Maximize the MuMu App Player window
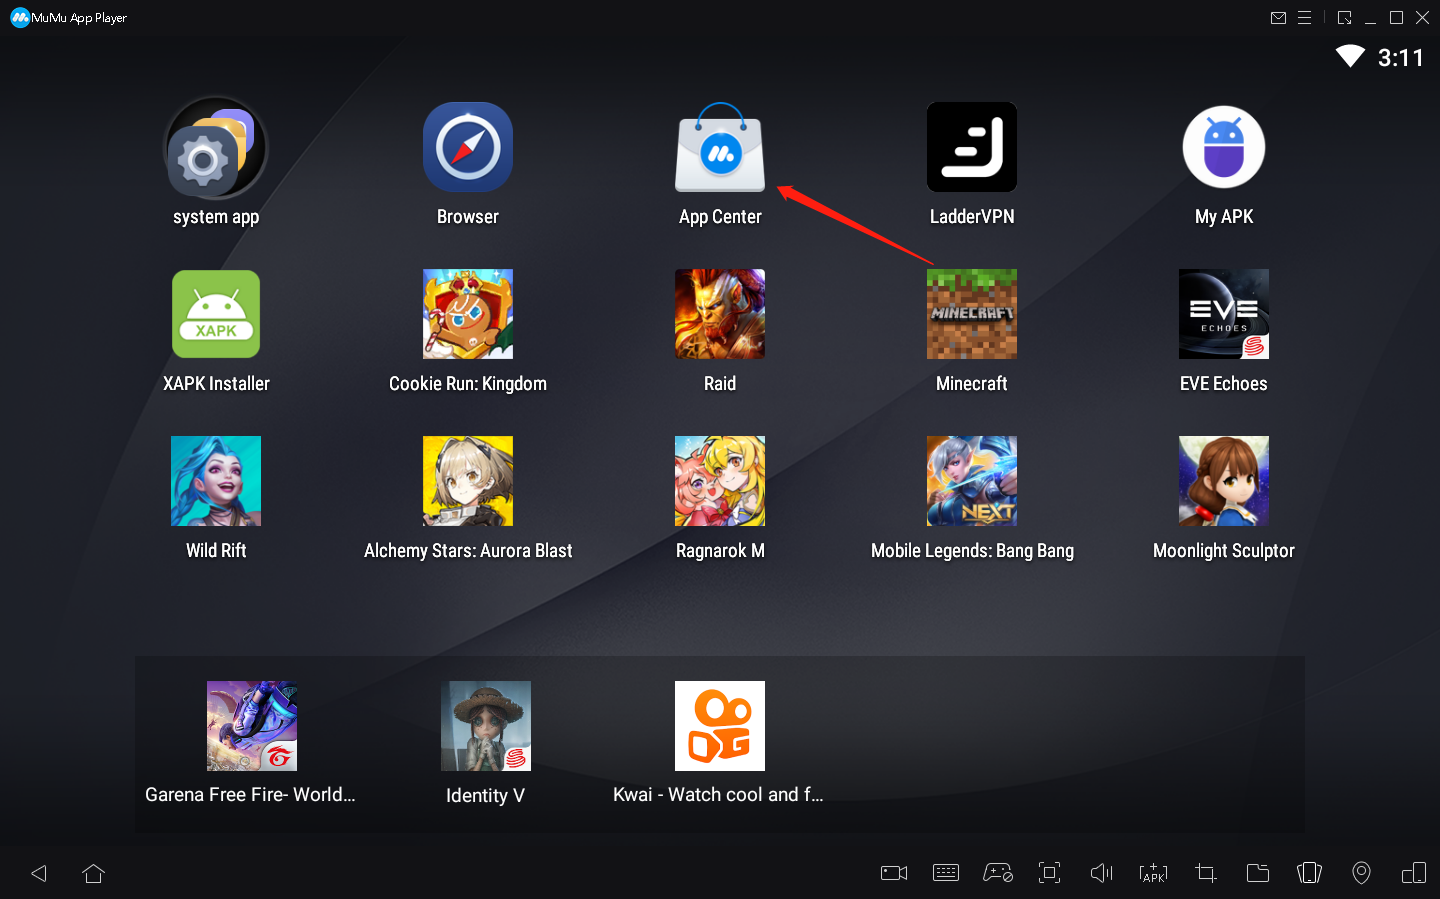Screen dimensions: 1440x899 point(1397,18)
